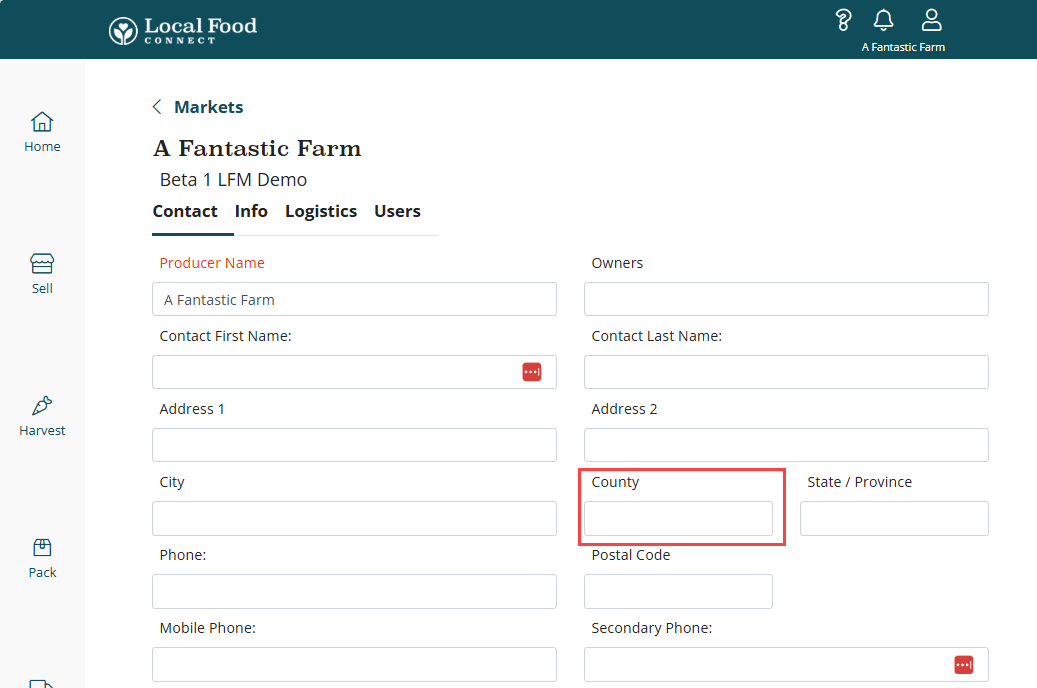Click the Producer Name input field
Image resolution: width=1037 pixels, height=688 pixels.
[354, 299]
